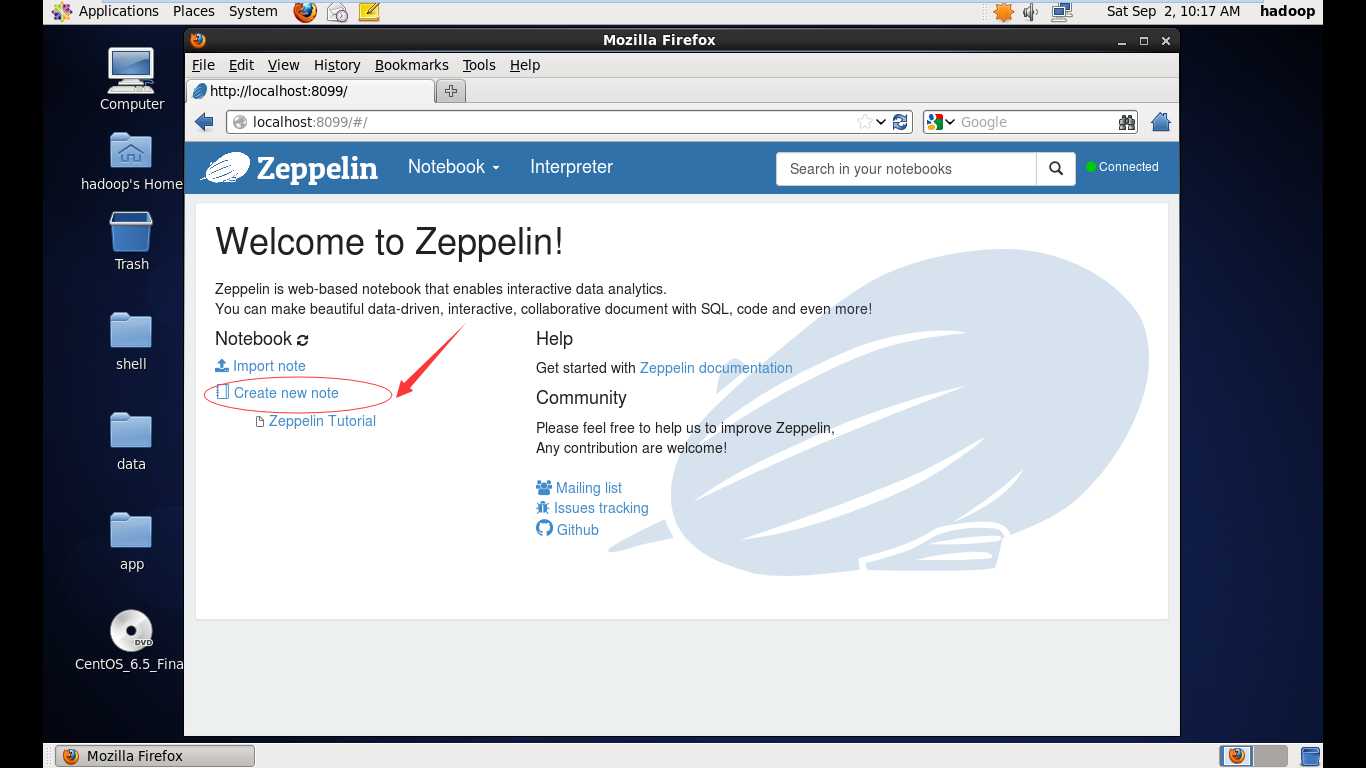Bookmark page with star icon

tap(865, 122)
